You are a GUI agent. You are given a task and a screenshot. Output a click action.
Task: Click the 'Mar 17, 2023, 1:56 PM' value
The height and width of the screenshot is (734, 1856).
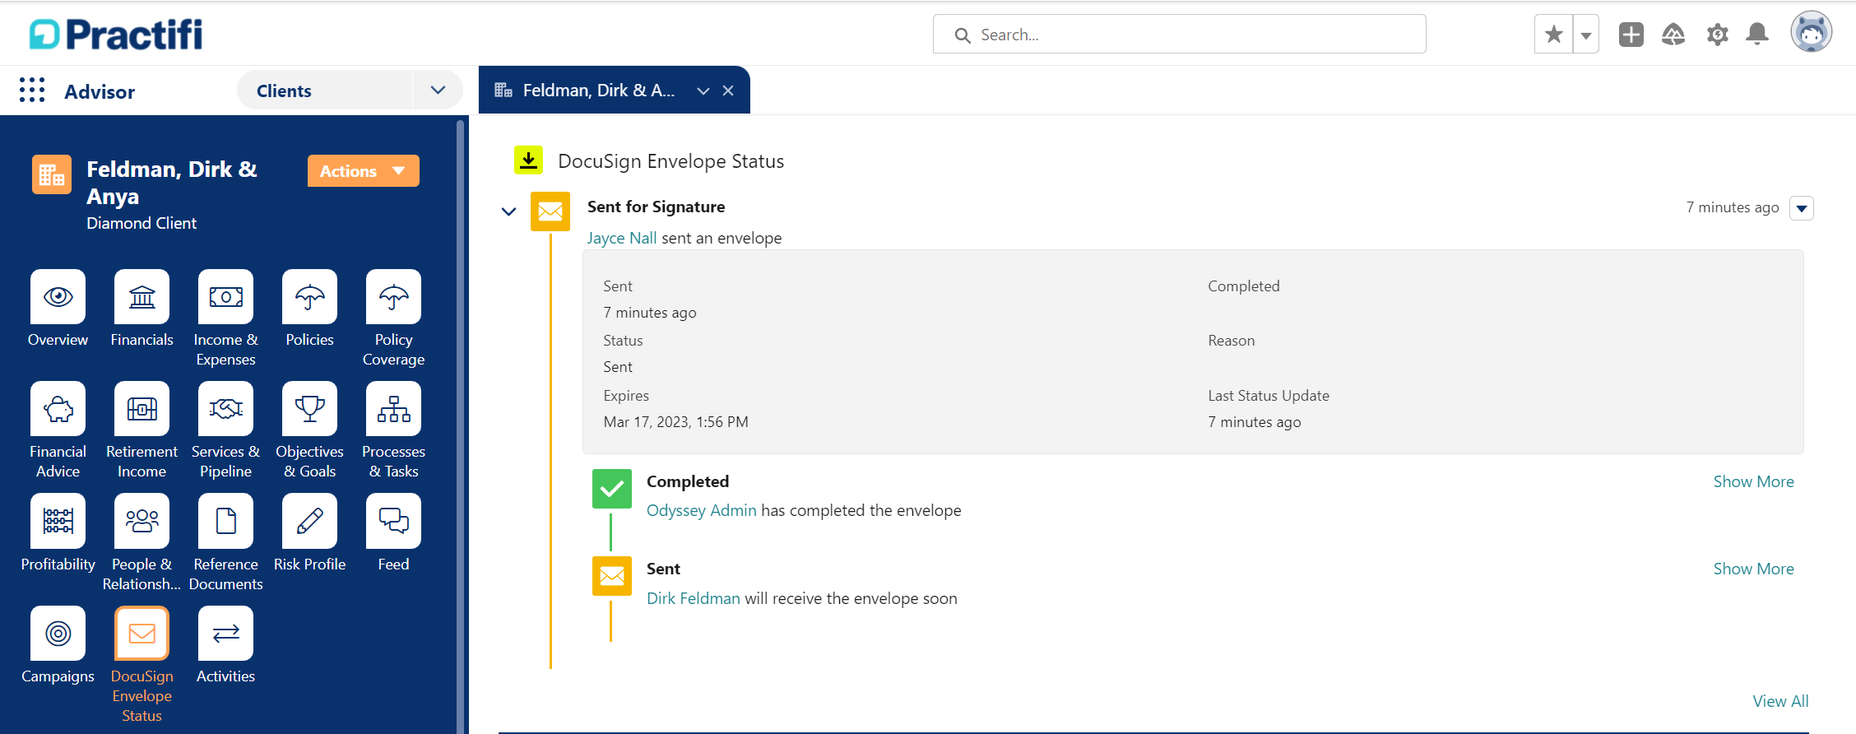coord(676,422)
